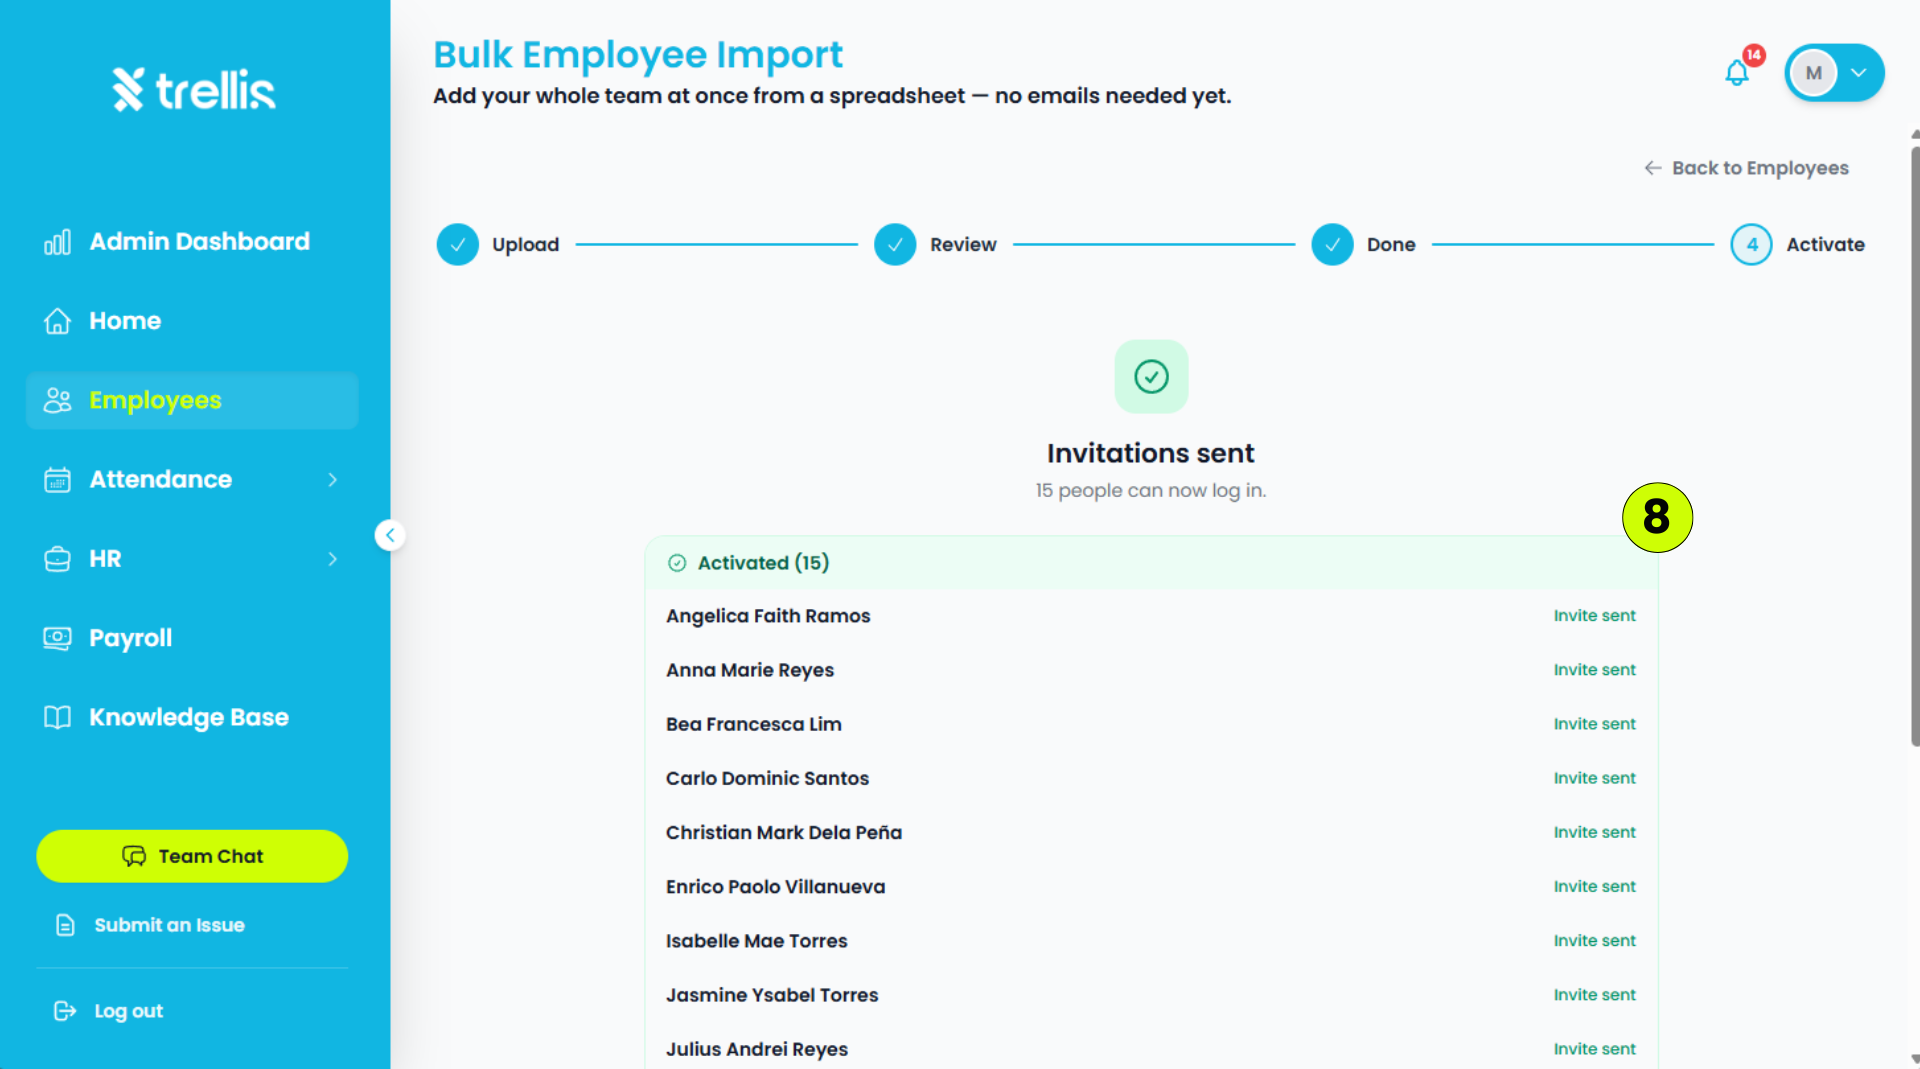Screen dimensions: 1920x1069
Task: Click Back to Employees link
Action: tap(1746, 168)
